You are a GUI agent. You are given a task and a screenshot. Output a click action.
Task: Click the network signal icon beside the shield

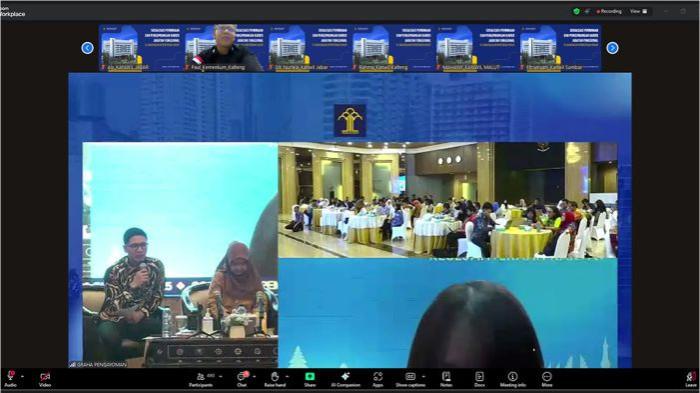(588, 11)
